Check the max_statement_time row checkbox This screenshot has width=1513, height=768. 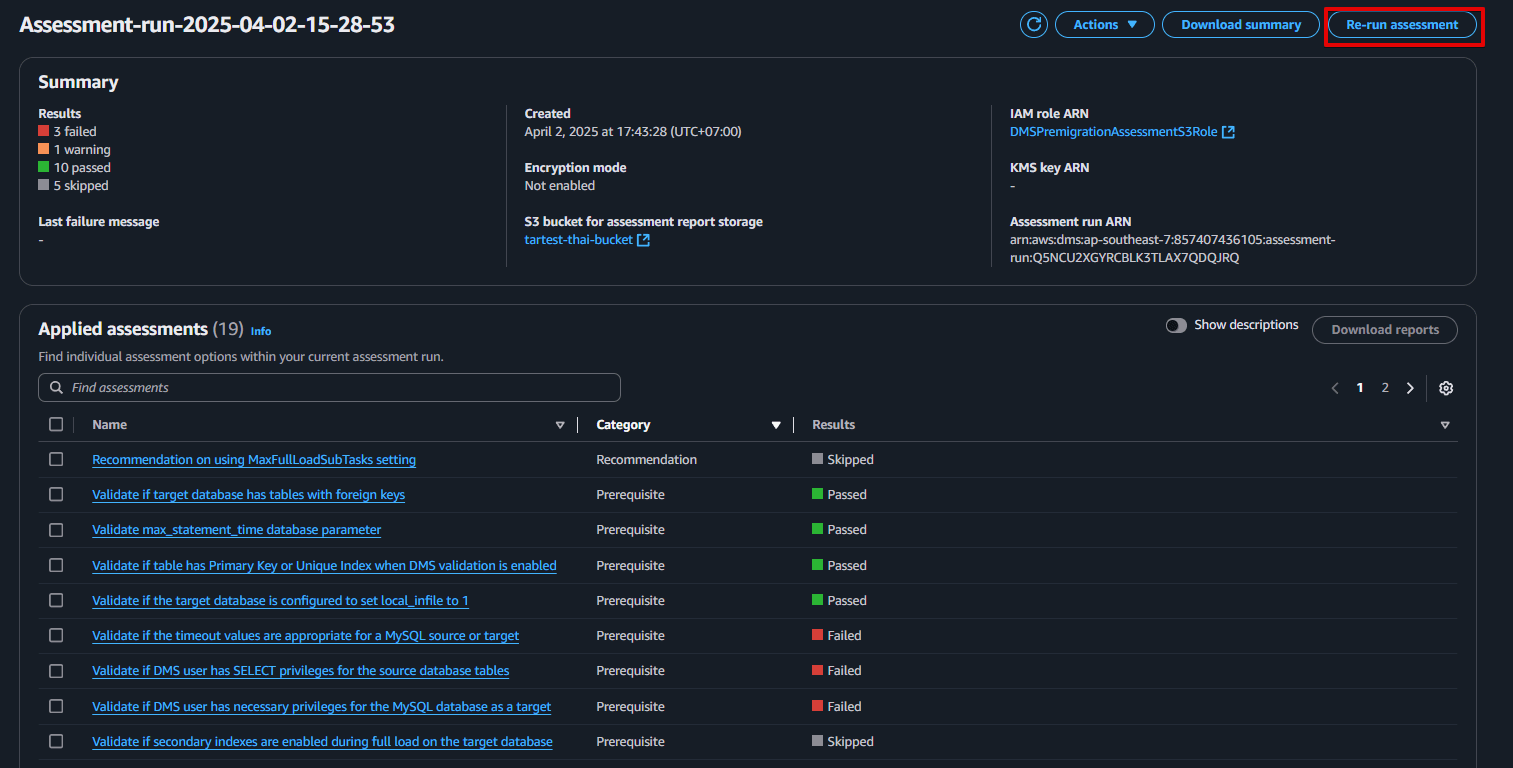pyautogui.click(x=56, y=529)
